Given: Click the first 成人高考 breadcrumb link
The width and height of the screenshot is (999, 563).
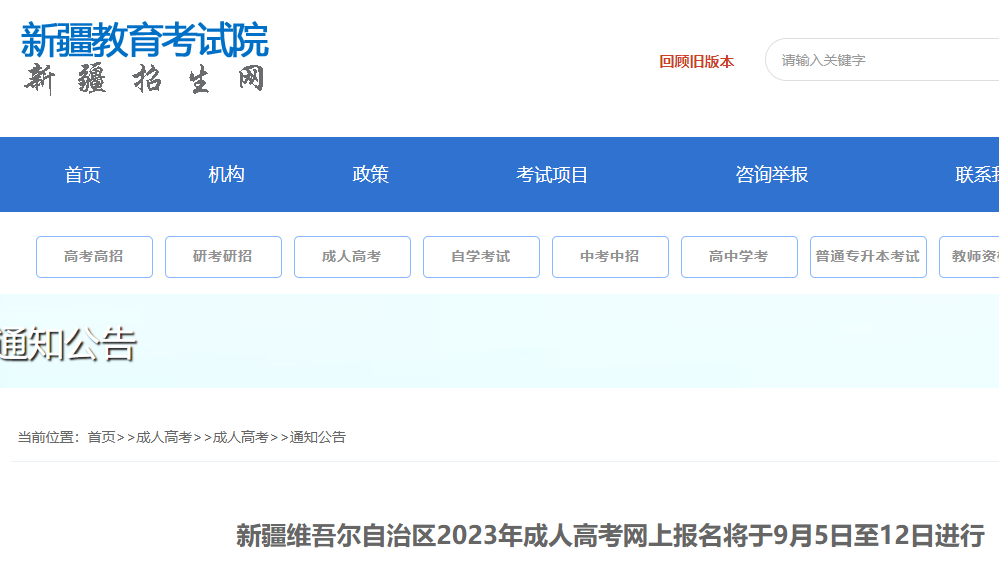Looking at the screenshot, I should (x=164, y=438).
